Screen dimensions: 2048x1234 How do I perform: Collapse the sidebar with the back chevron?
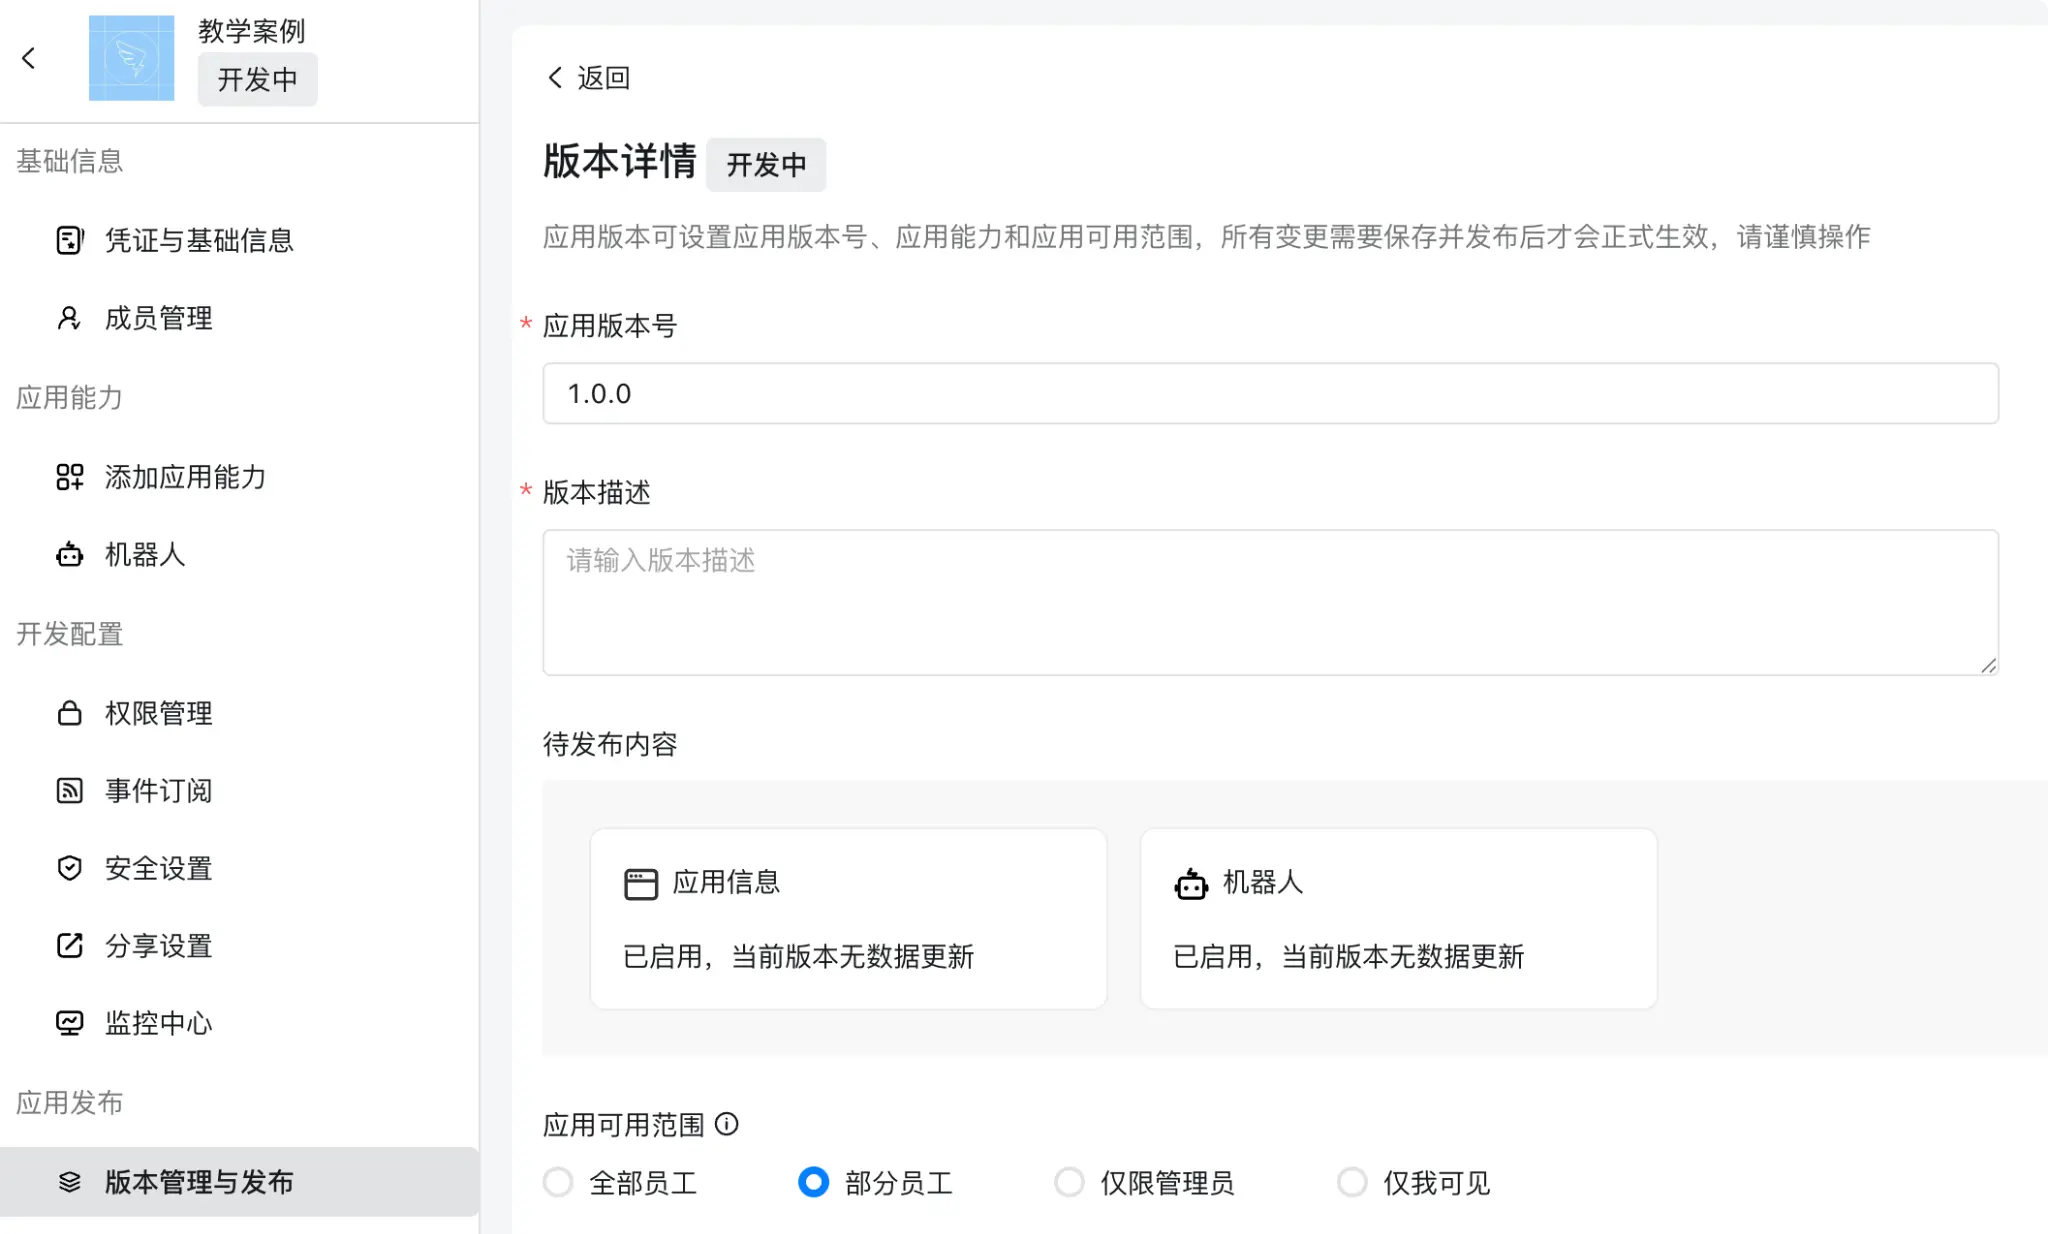click(x=29, y=58)
